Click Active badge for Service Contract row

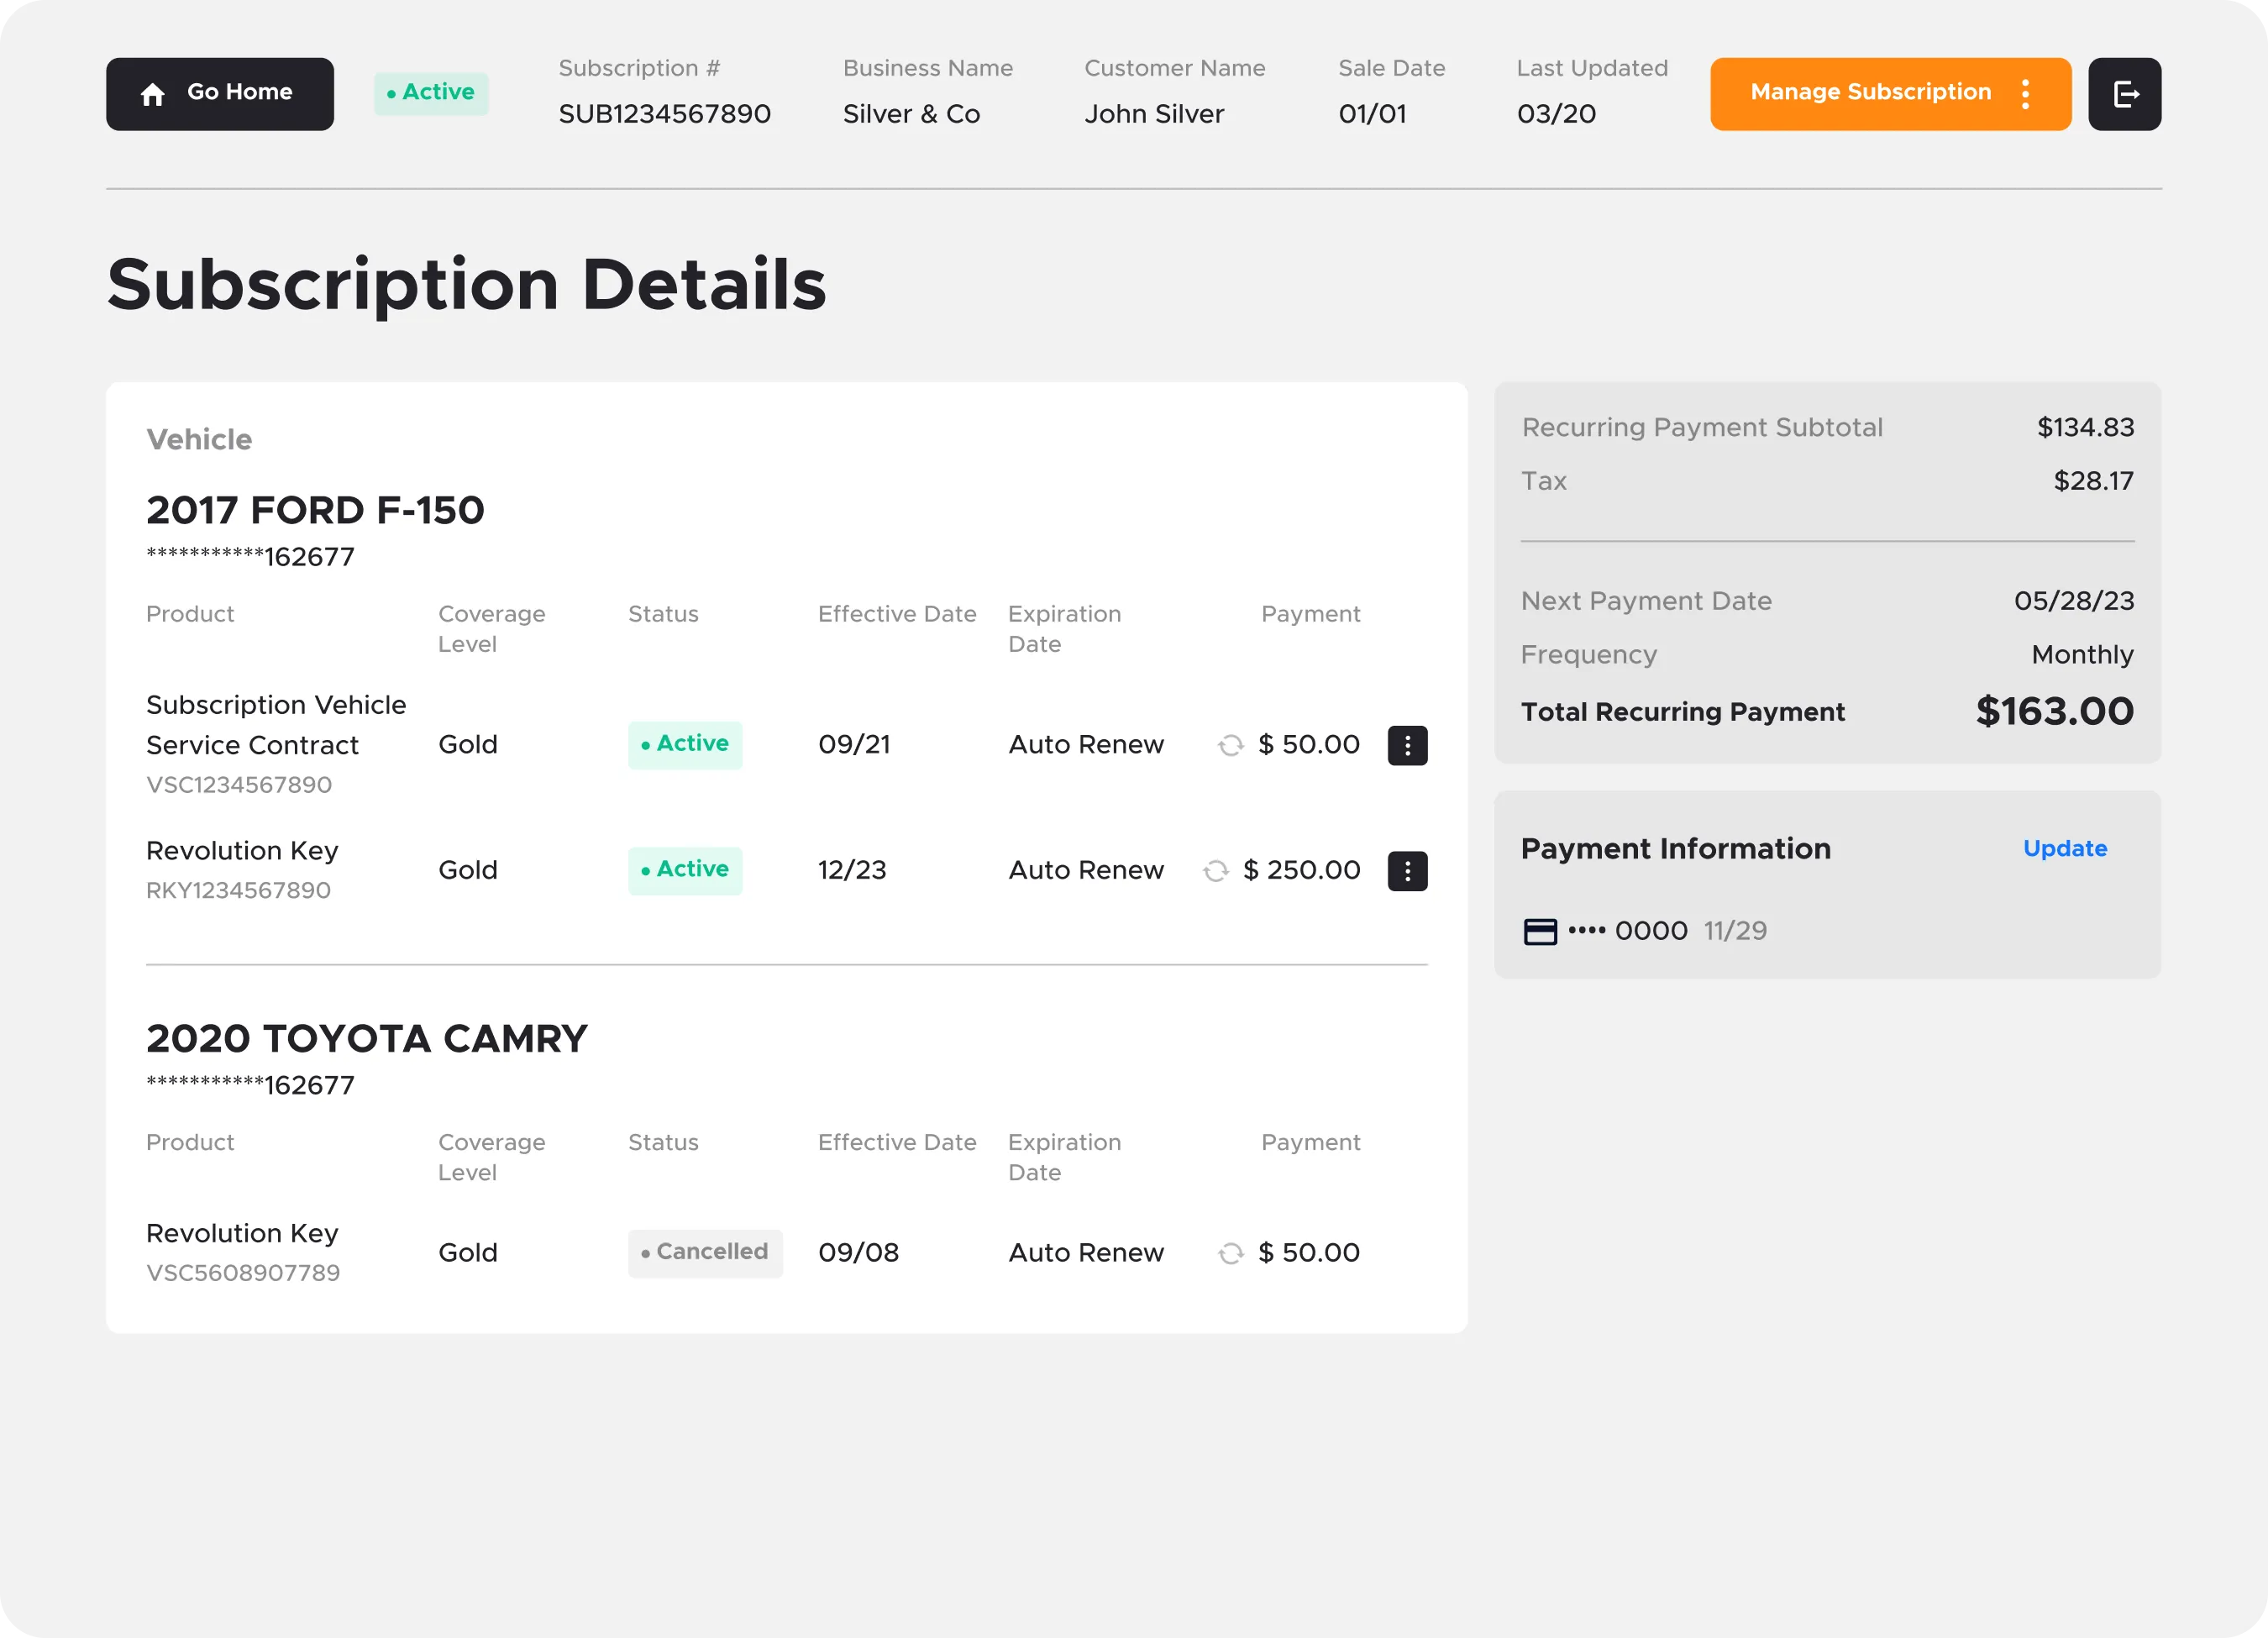click(685, 744)
